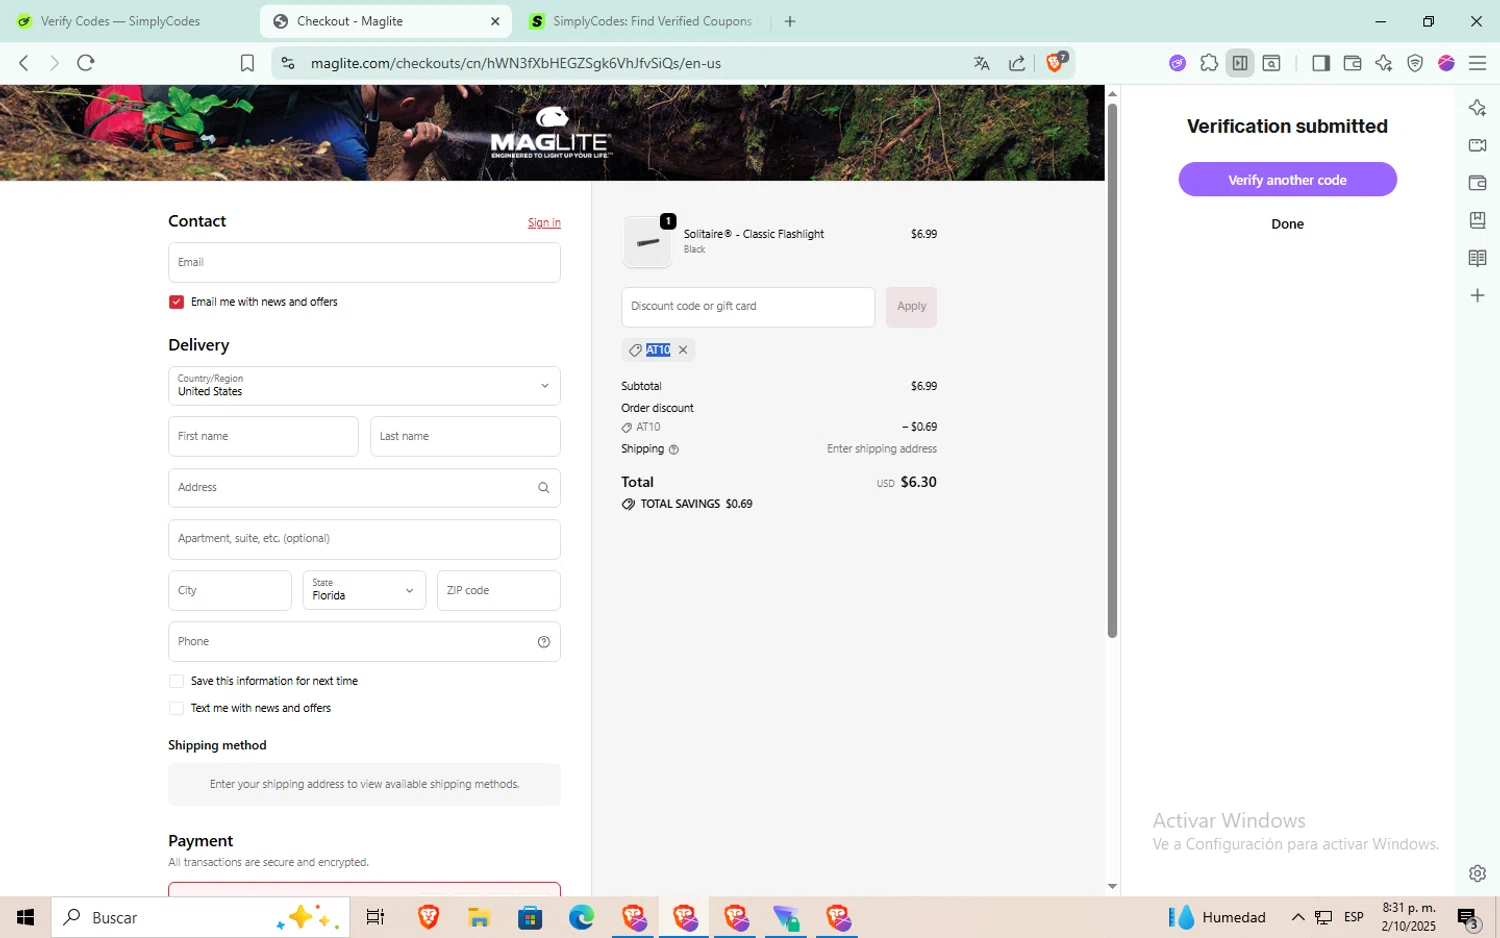Click Apartment, suite, etc. field

[x=364, y=539]
